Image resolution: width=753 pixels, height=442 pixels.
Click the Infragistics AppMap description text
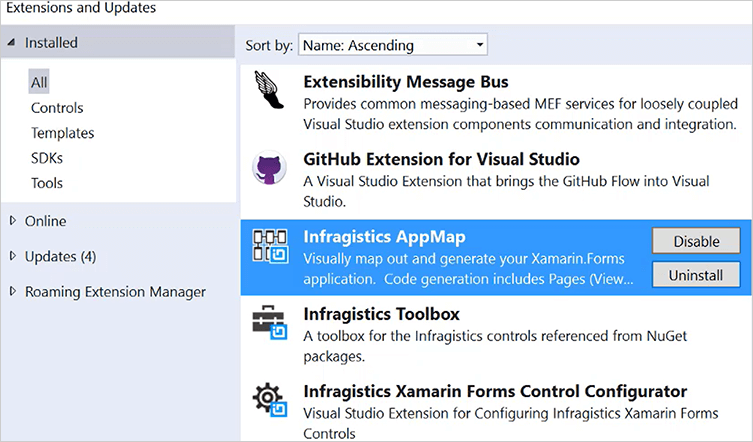coord(468,269)
